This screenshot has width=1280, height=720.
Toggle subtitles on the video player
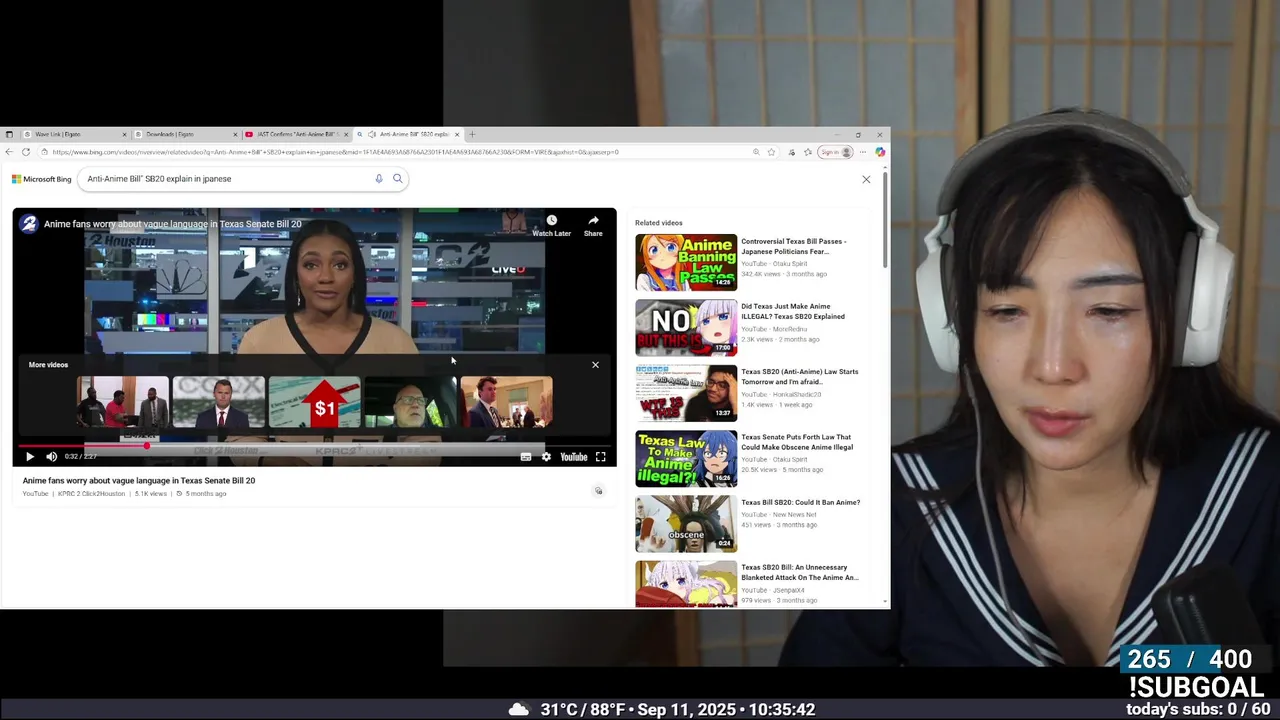pyautogui.click(x=526, y=457)
